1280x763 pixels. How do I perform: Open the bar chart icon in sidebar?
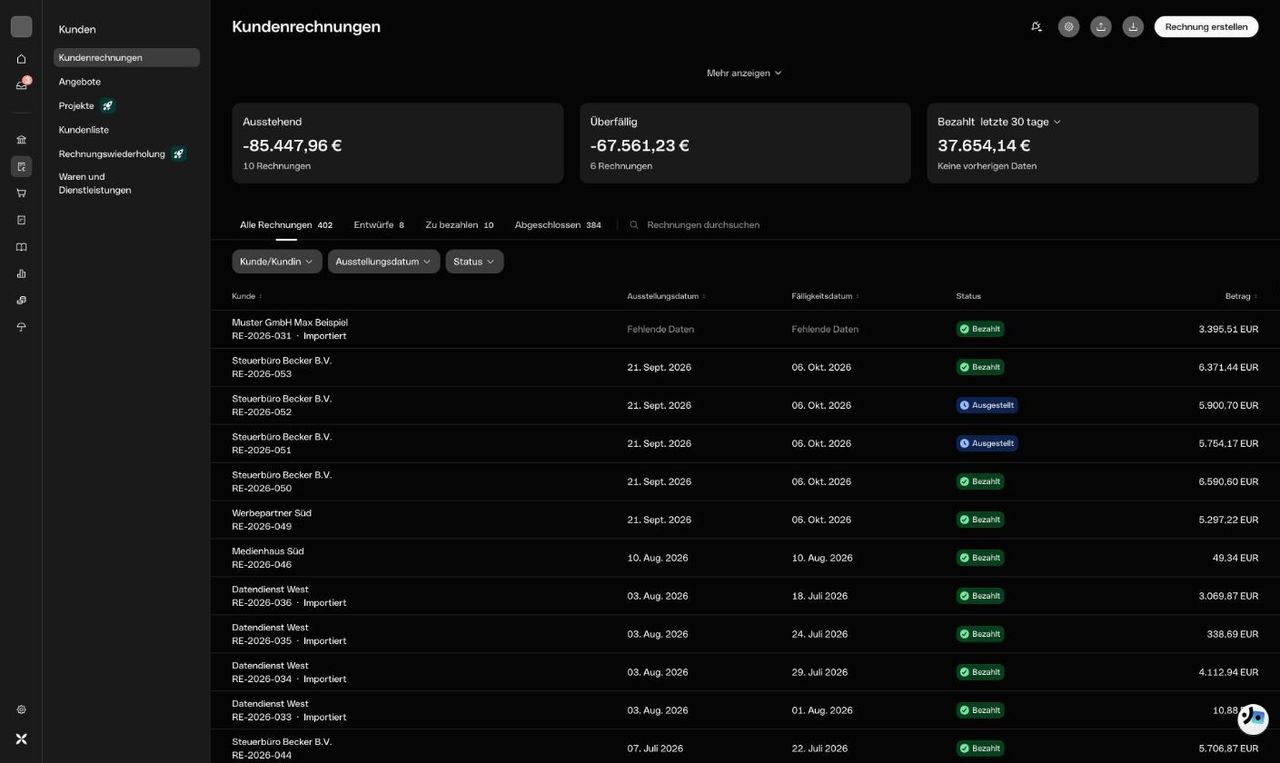pyautogui.click(x=21, y=273)
